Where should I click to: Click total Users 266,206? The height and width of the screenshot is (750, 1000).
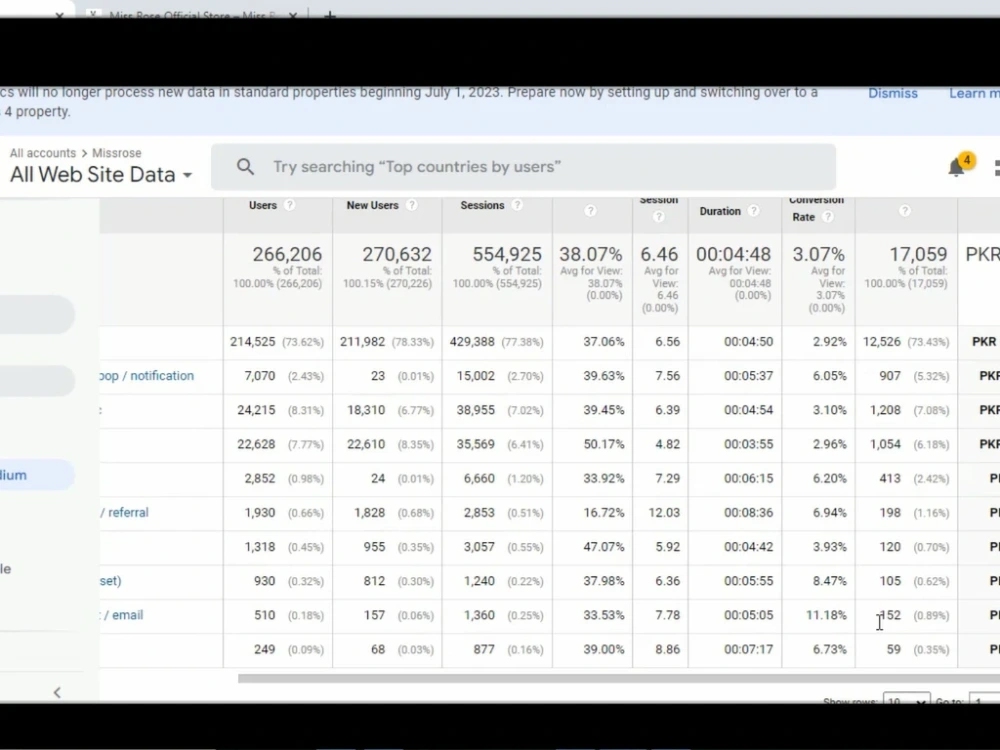point(287,254)
